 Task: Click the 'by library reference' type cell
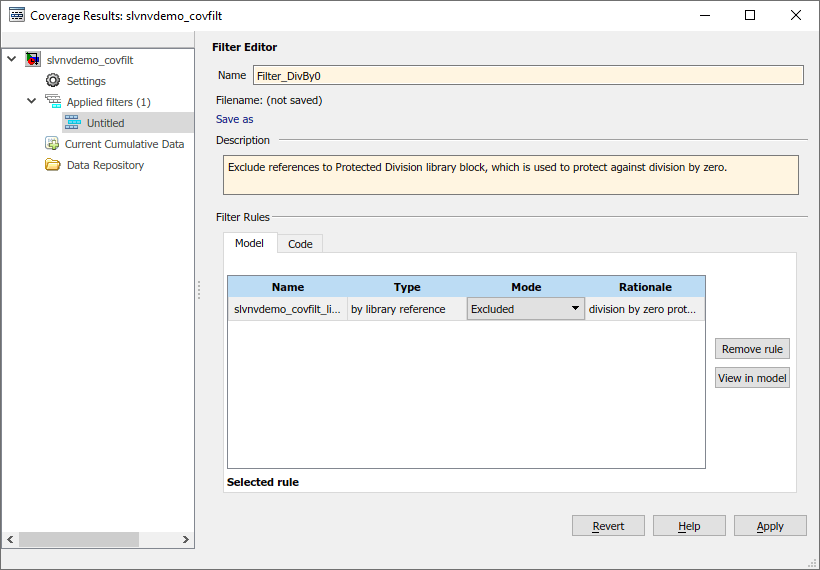[x=407, y=309]
